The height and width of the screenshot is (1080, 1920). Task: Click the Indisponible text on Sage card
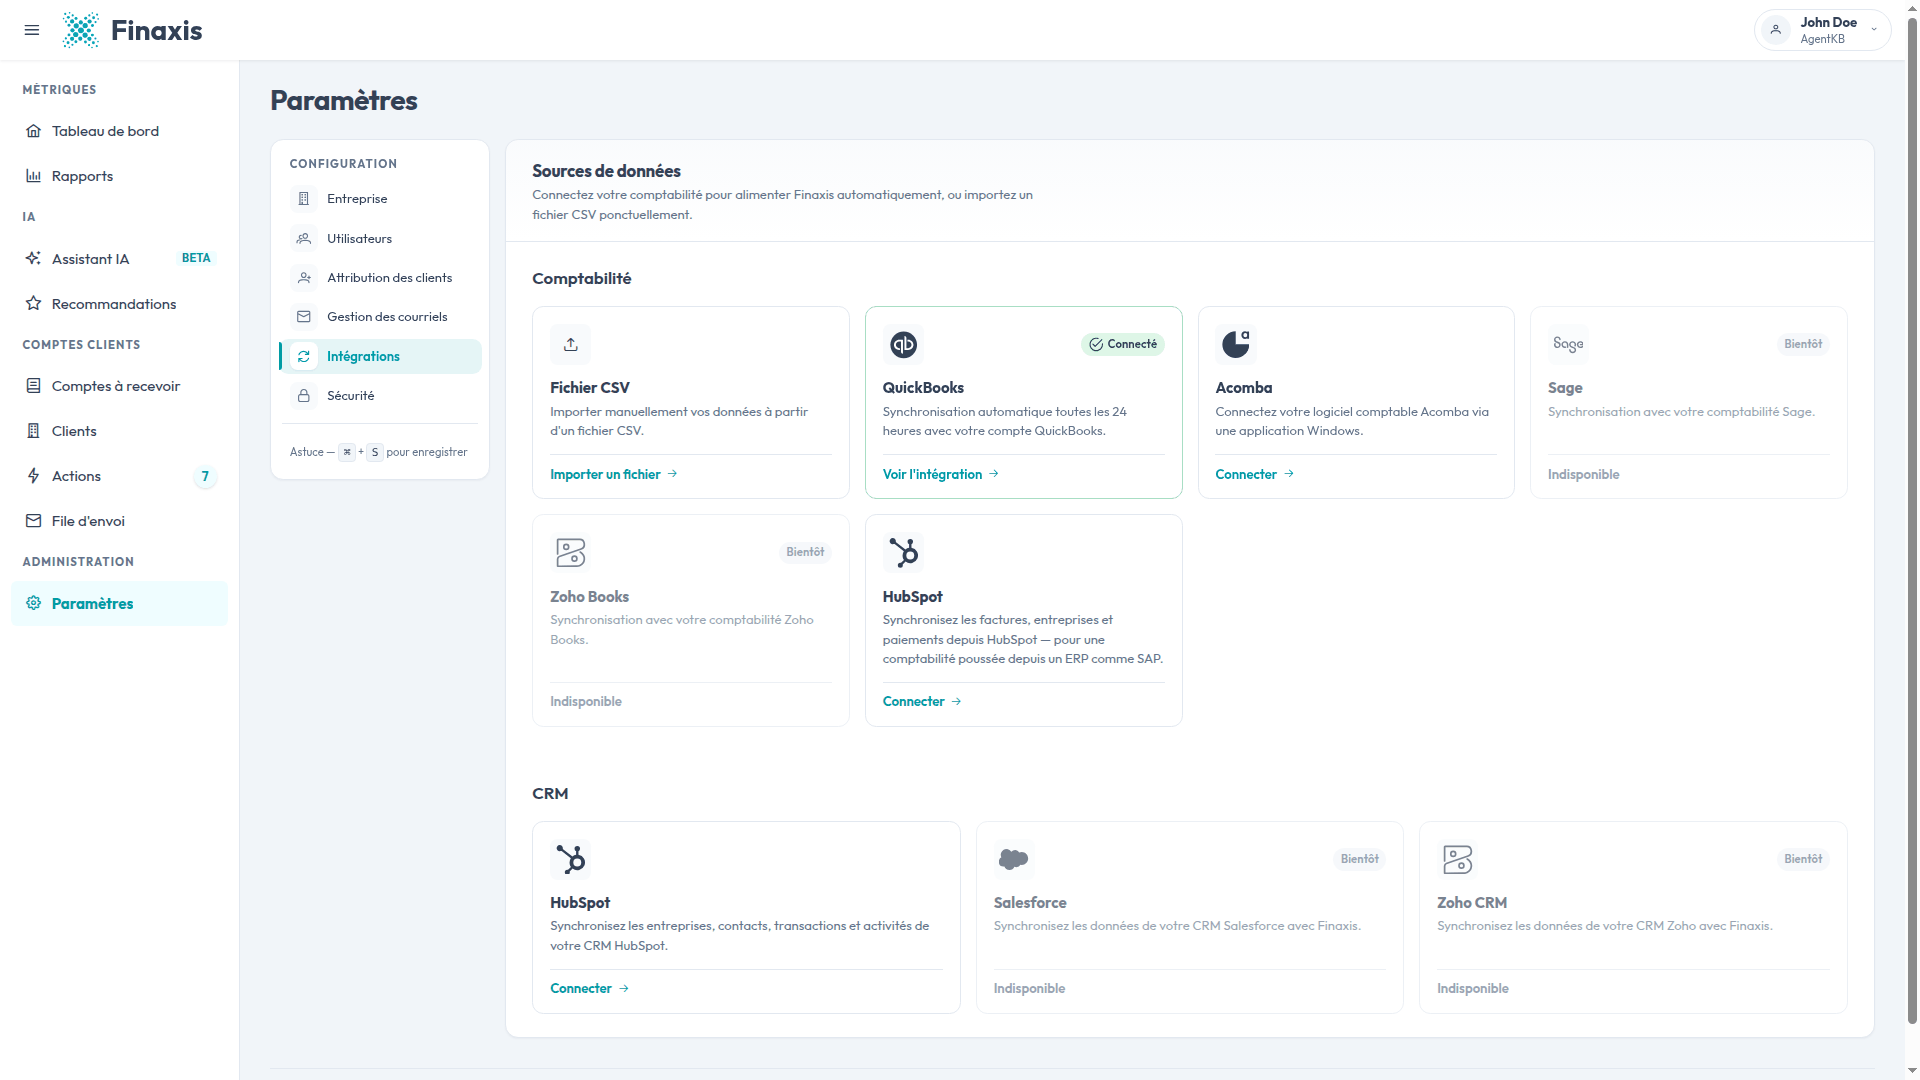1583,474
